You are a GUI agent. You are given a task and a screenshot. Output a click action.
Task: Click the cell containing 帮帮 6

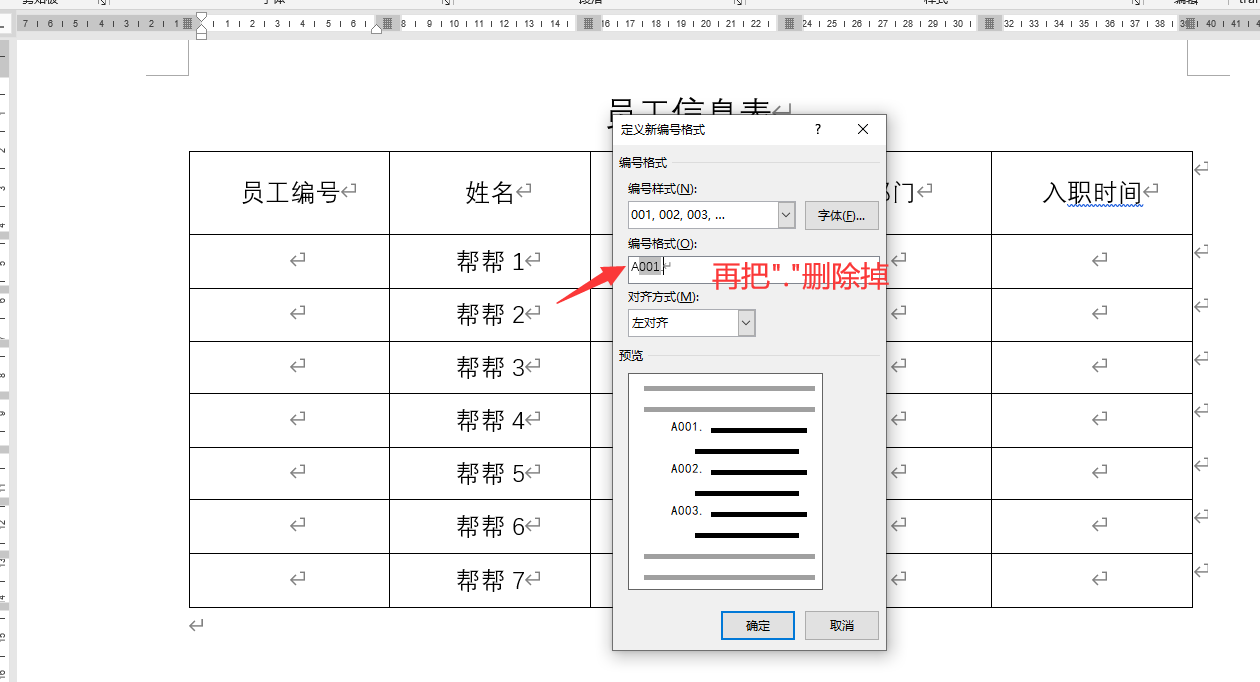point(490,527)
